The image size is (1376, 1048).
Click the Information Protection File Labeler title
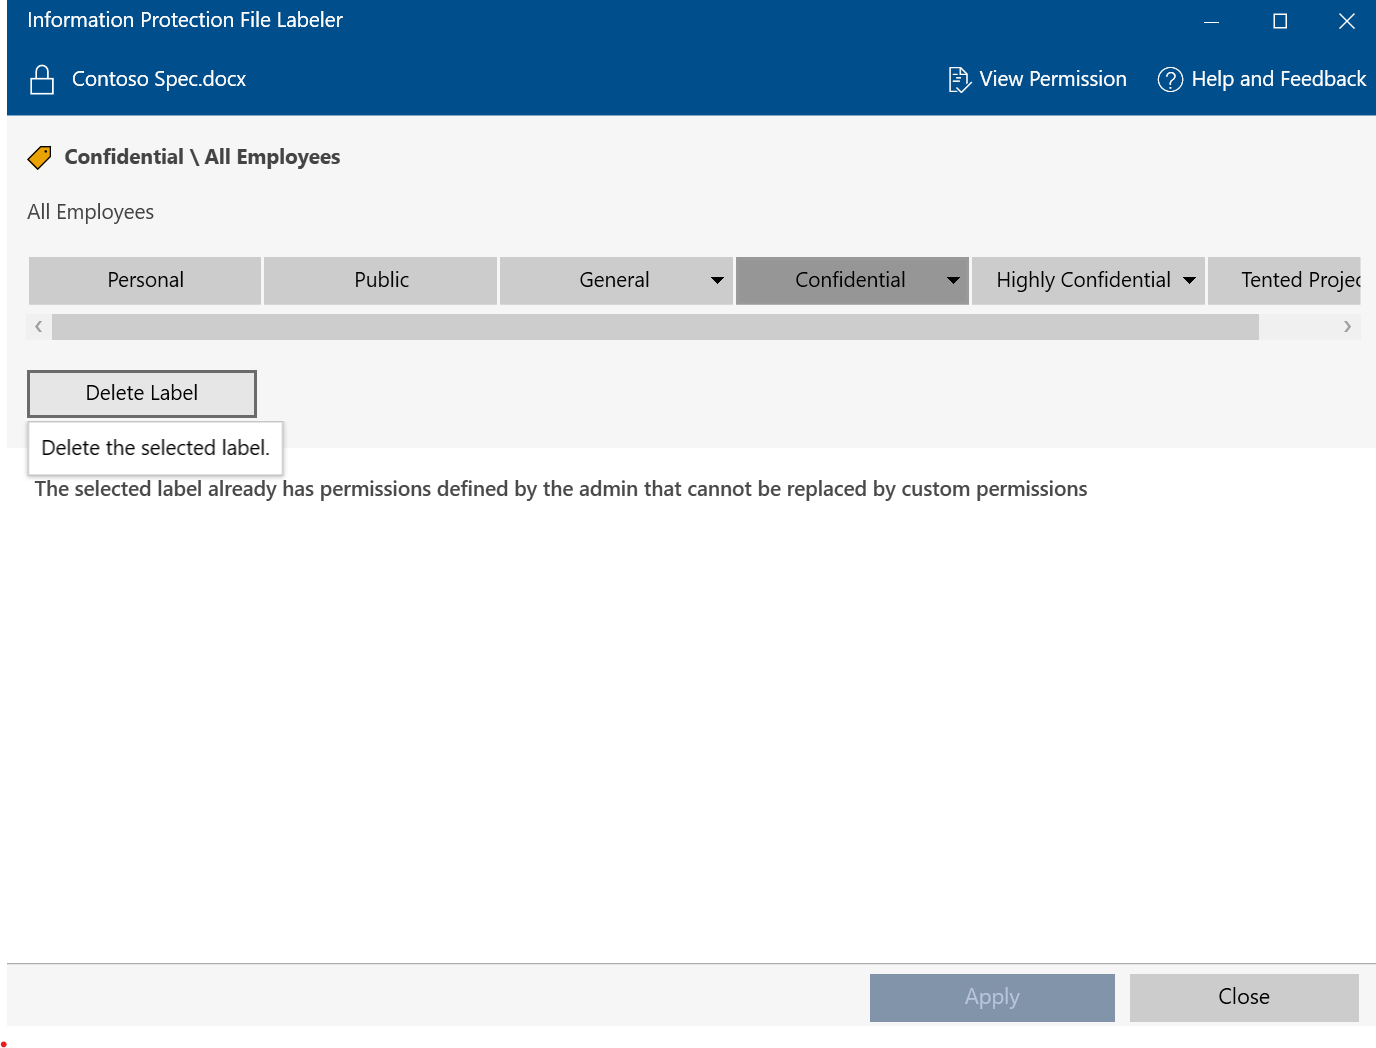coord(185,20)
